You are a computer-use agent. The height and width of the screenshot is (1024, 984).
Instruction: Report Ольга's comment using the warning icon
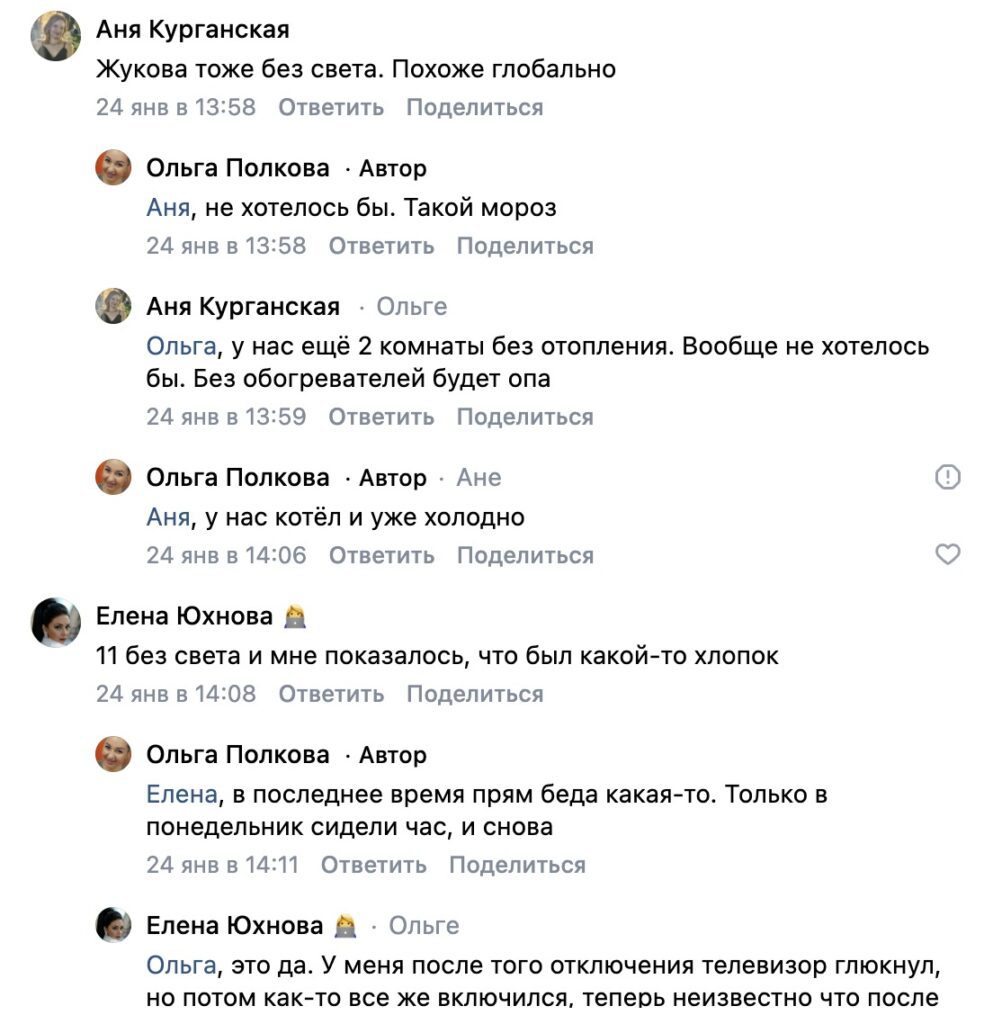947,478
